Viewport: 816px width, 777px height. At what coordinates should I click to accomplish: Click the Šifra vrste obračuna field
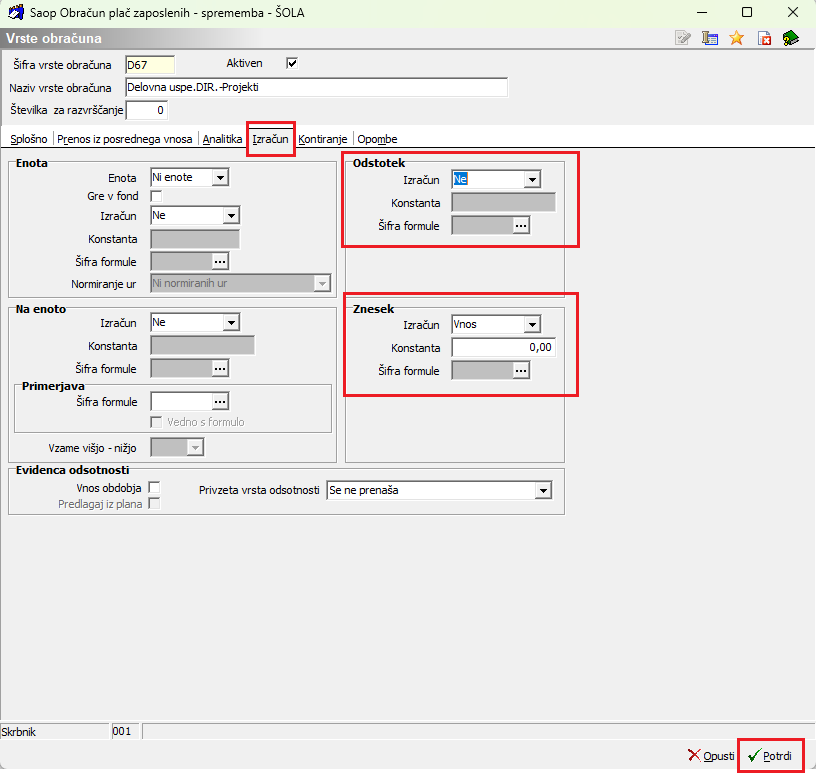150,65
